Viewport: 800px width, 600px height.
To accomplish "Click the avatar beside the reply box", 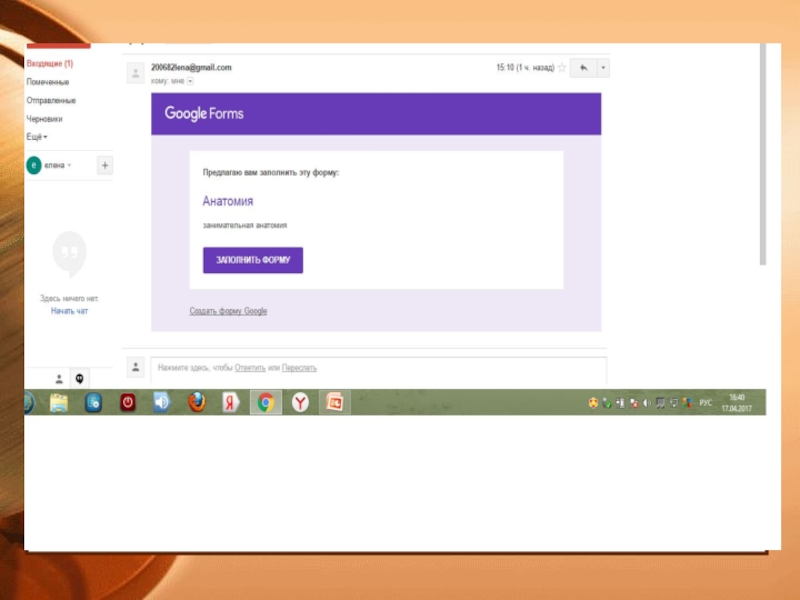I will (136, 367).
